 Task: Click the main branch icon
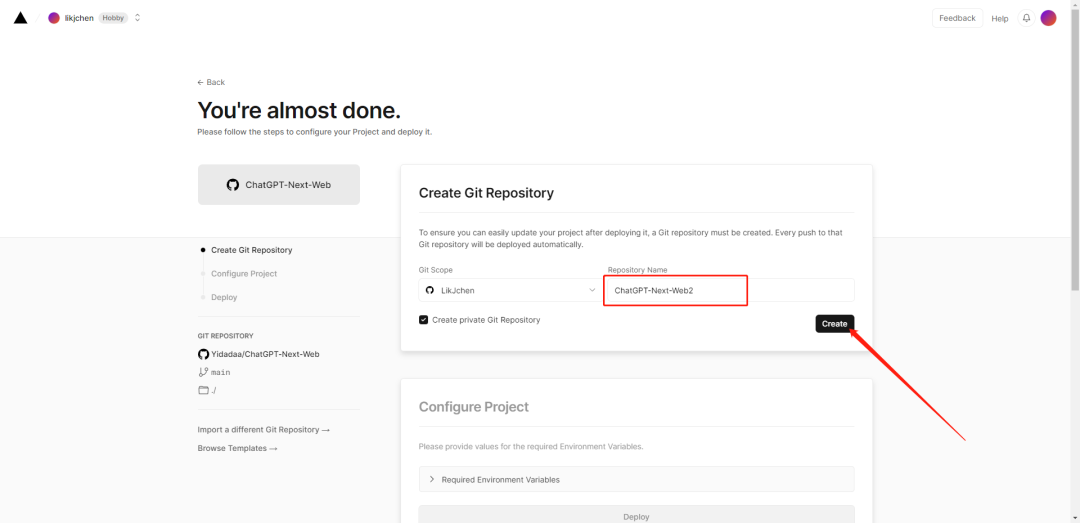[x=203, y=372]
